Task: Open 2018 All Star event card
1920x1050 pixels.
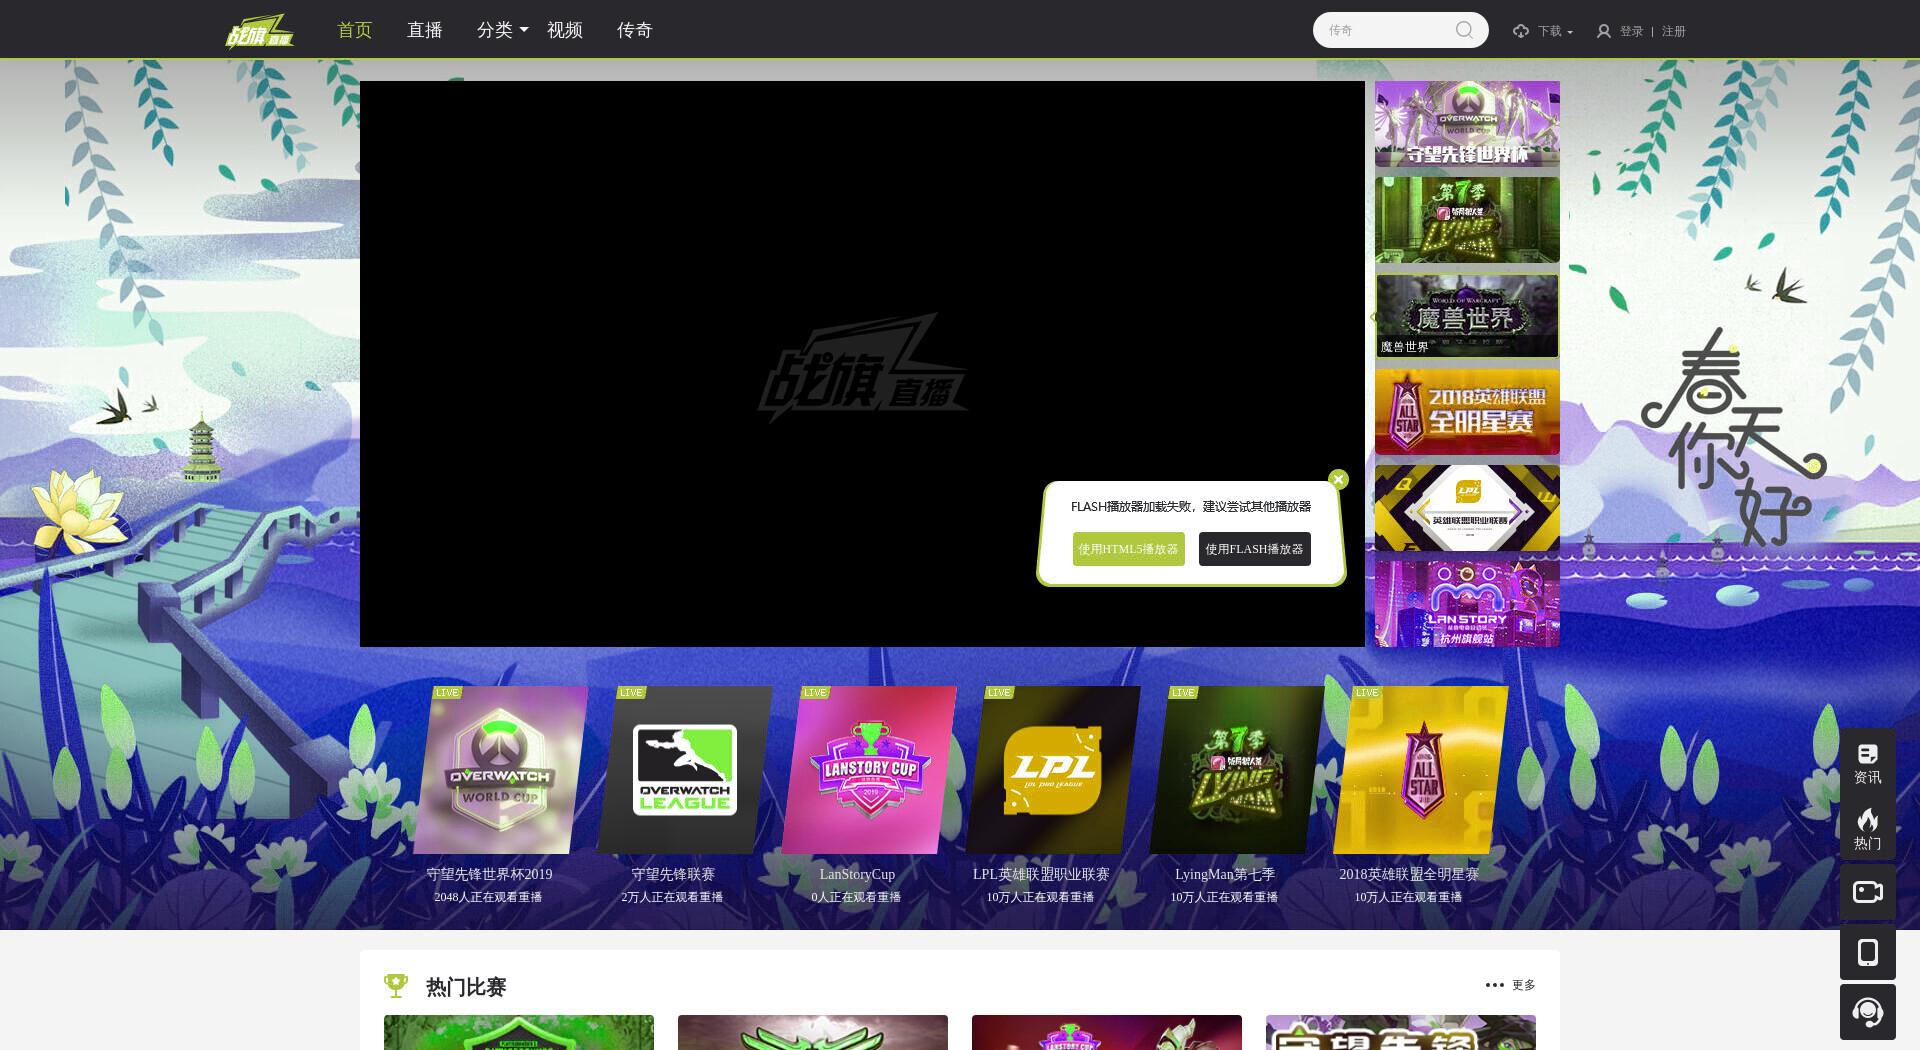Action: click(1420, 770)
